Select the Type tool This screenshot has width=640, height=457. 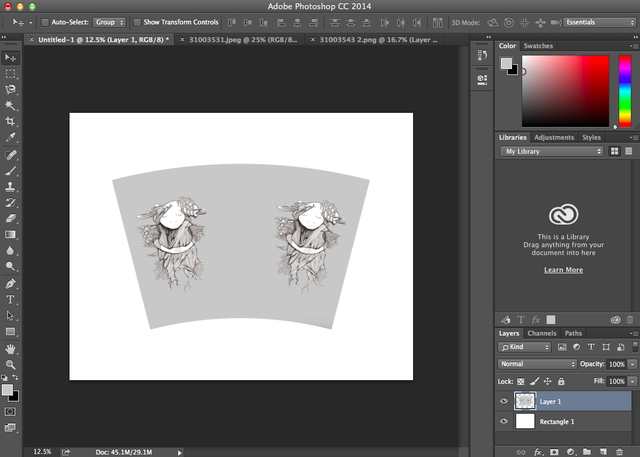tap(10, 299)
